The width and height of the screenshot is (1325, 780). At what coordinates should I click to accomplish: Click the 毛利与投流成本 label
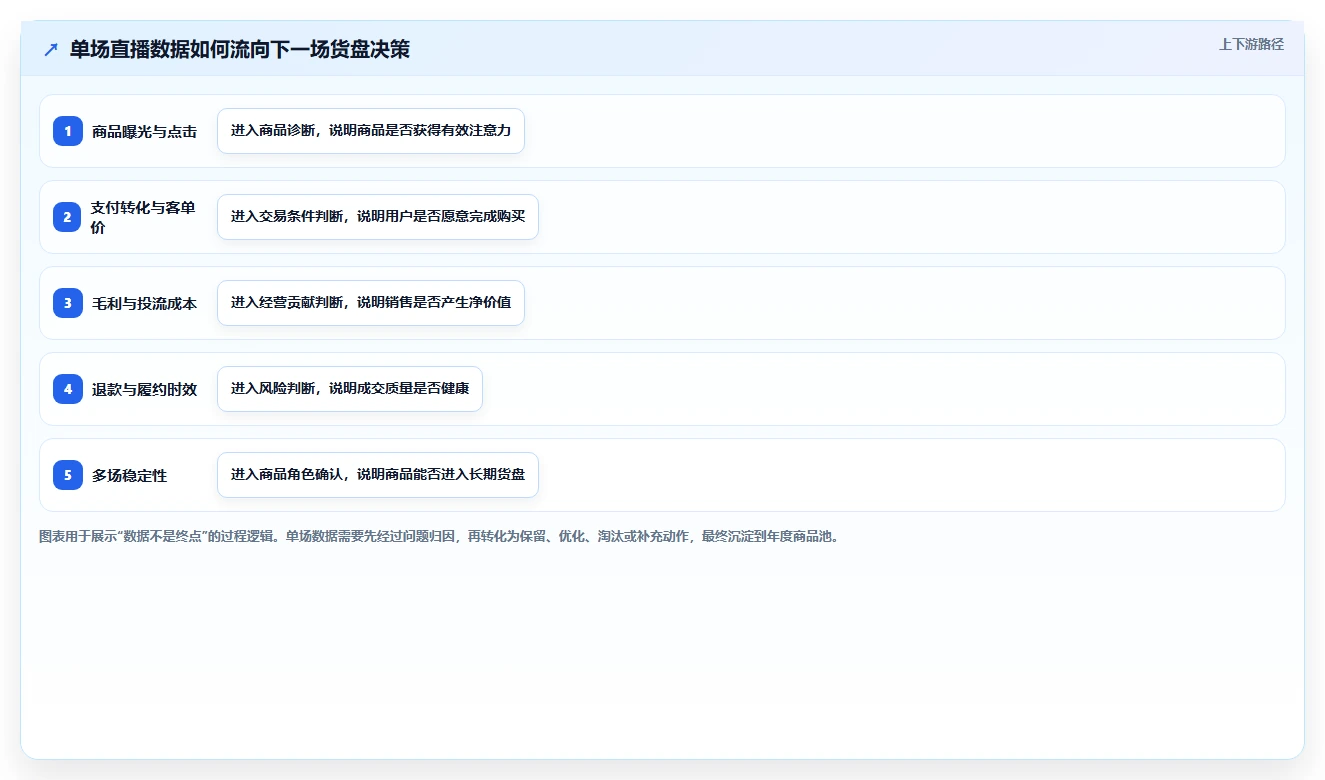click(x=144, y=304)
